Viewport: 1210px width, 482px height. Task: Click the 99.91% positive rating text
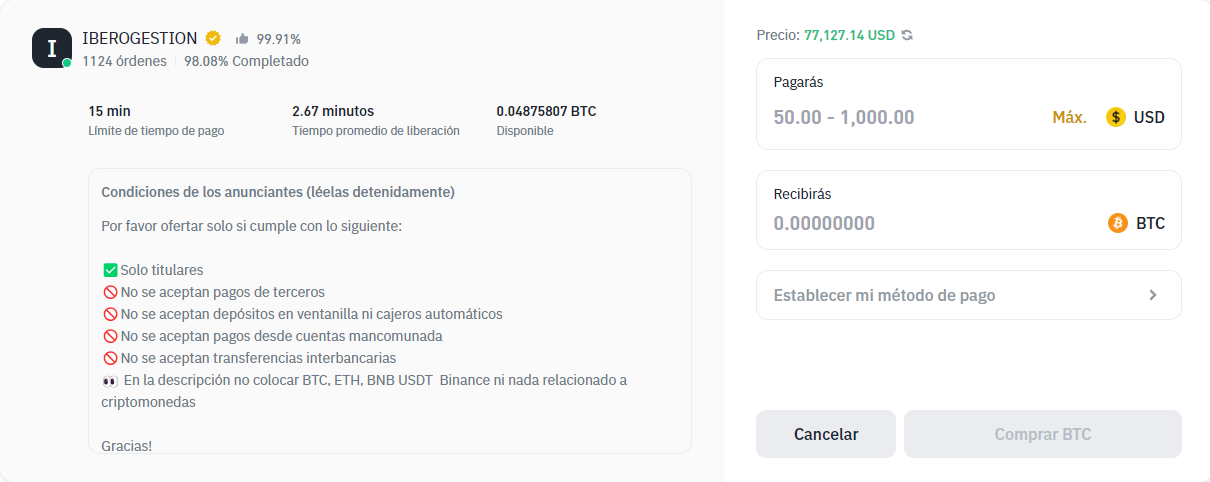279,39
